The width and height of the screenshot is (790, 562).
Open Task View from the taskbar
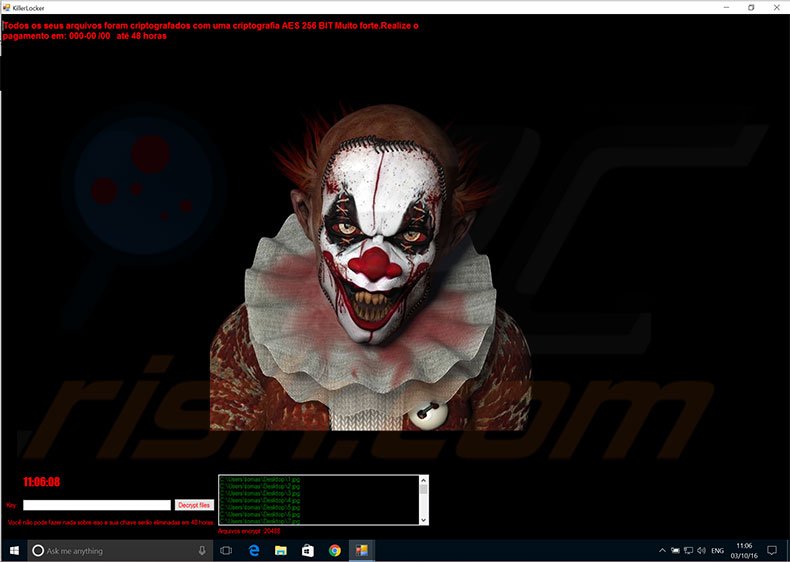click(x=226, y=551)
